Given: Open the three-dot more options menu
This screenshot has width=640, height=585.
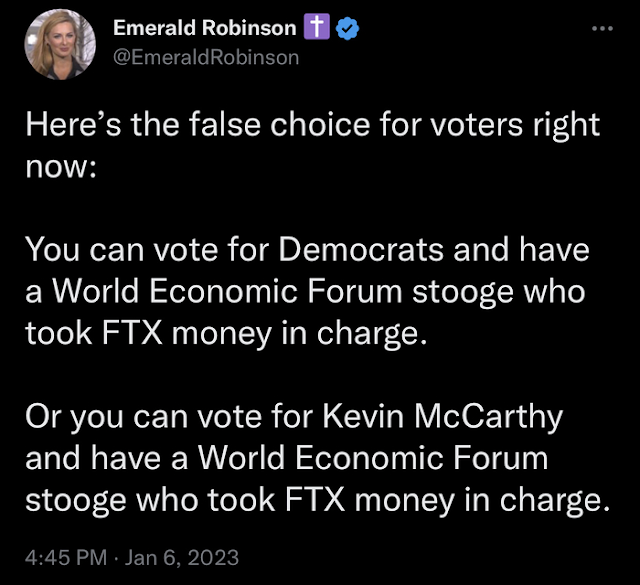Looking at the screenshot, I should point(601,29).
